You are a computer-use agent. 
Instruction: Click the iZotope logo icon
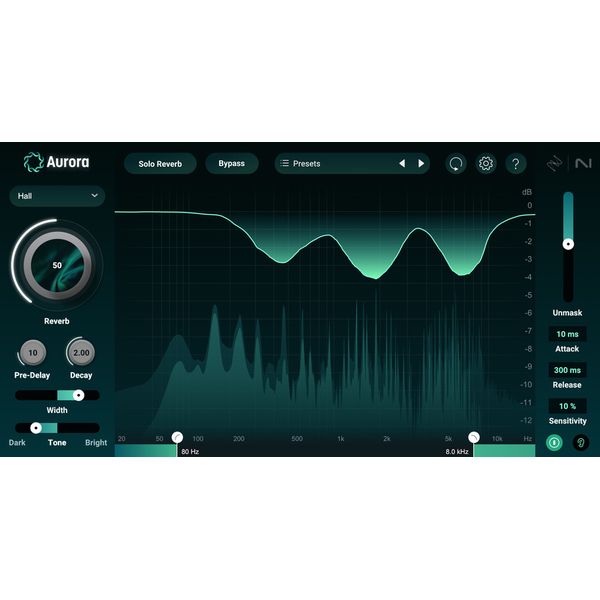pos(553,163)
